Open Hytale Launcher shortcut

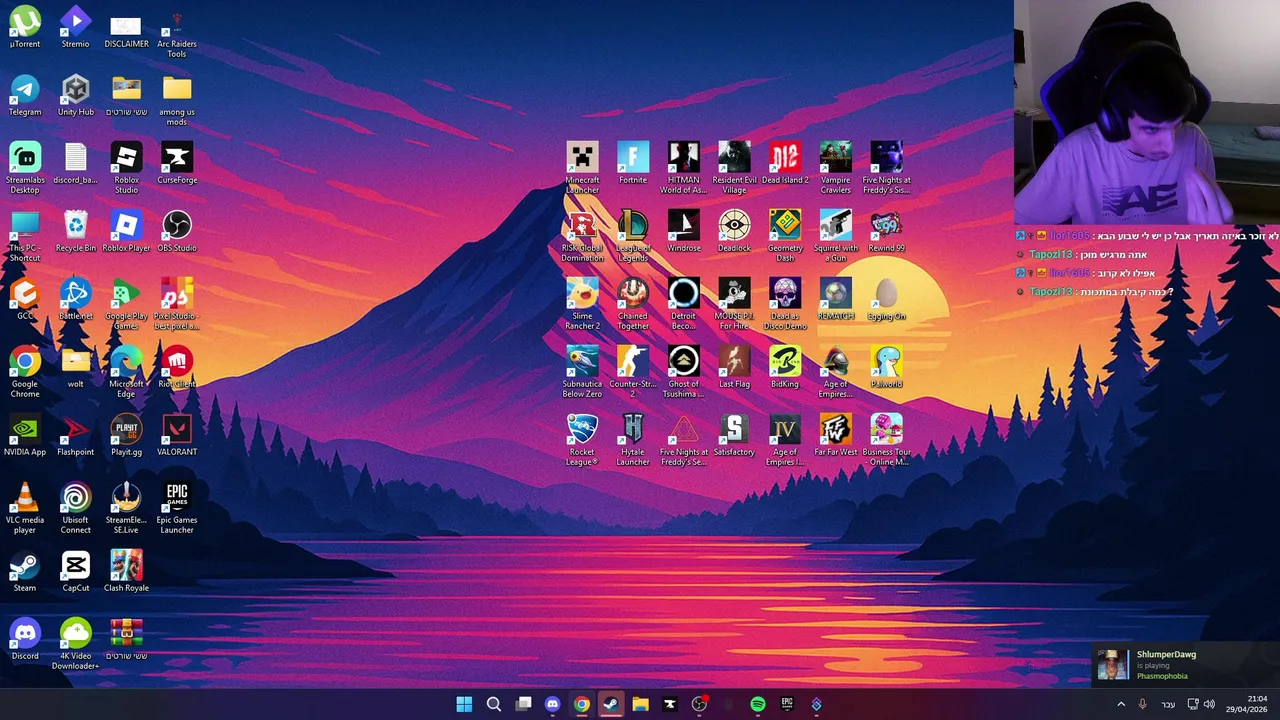[633, 441]
